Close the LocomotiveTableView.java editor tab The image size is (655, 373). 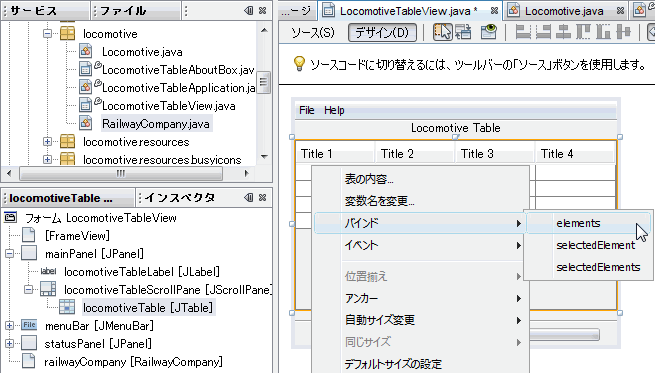494,11
